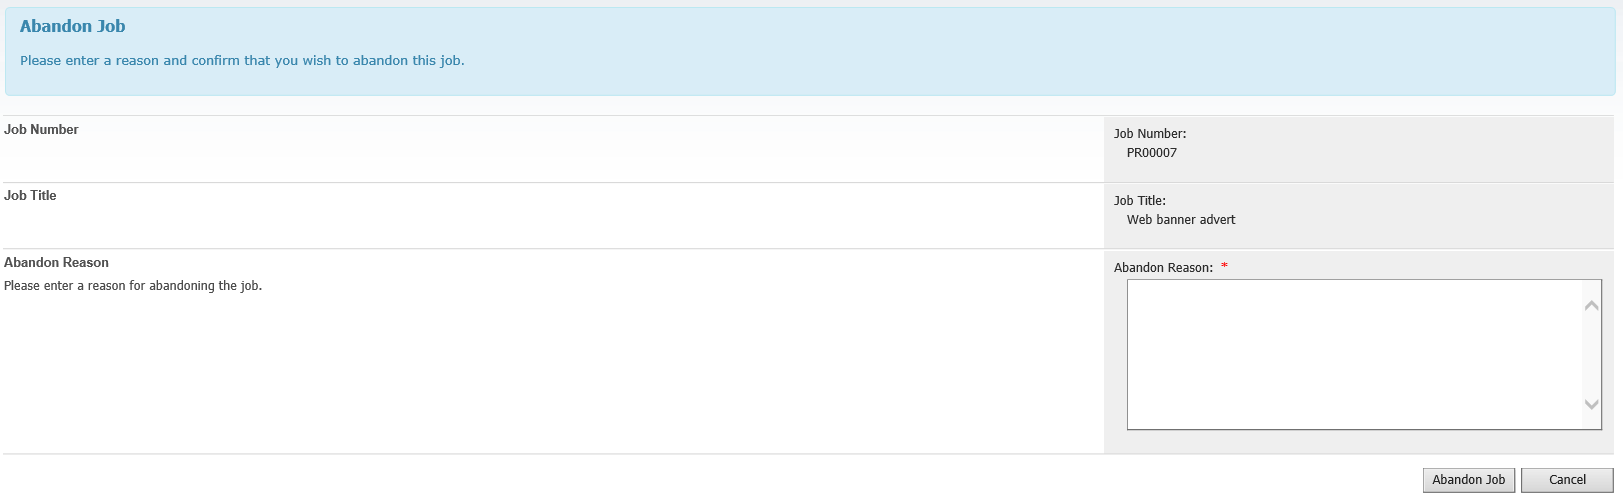Screen dimensions: 1623x500
Task: Click the Abandon Job button
Action: [x=1468, y=480]
